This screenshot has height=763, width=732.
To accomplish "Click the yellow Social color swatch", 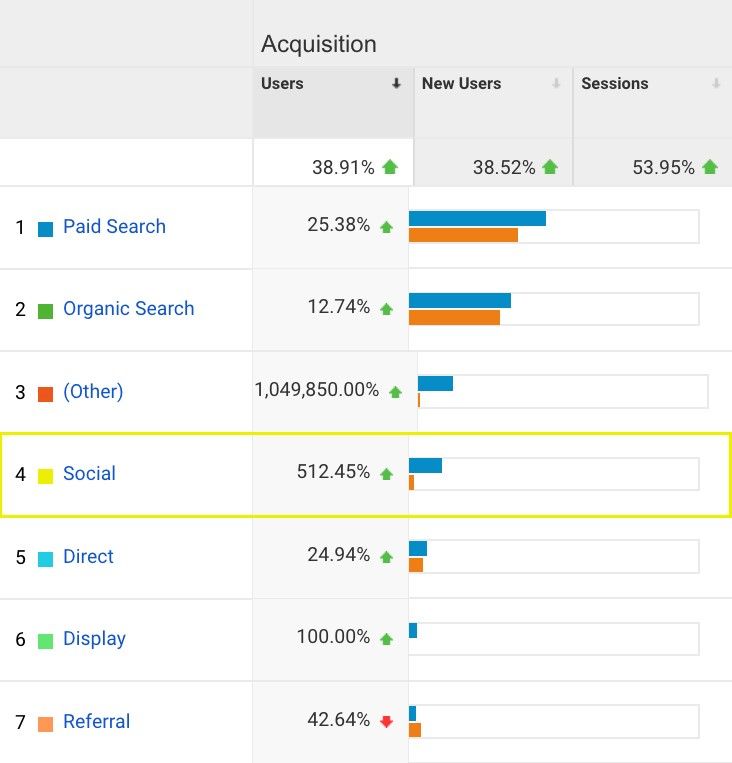I will tap(45, 476).
